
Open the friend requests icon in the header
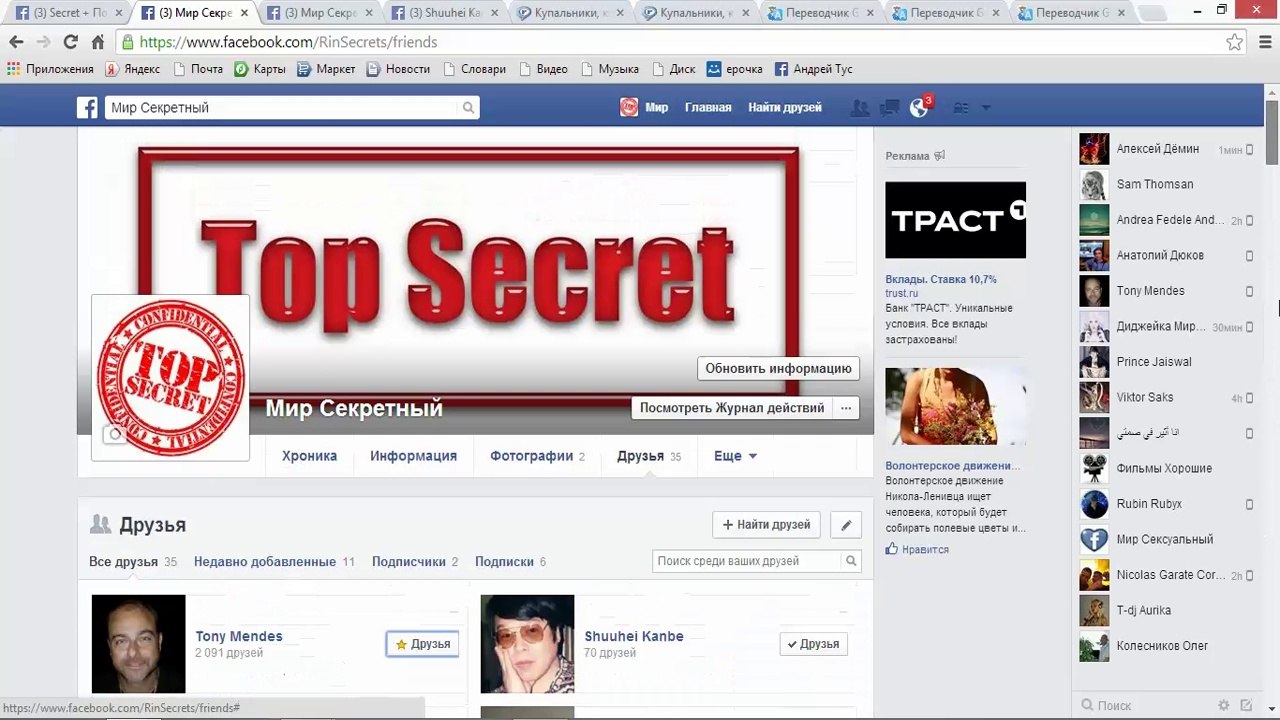click(x=859, y=108)
